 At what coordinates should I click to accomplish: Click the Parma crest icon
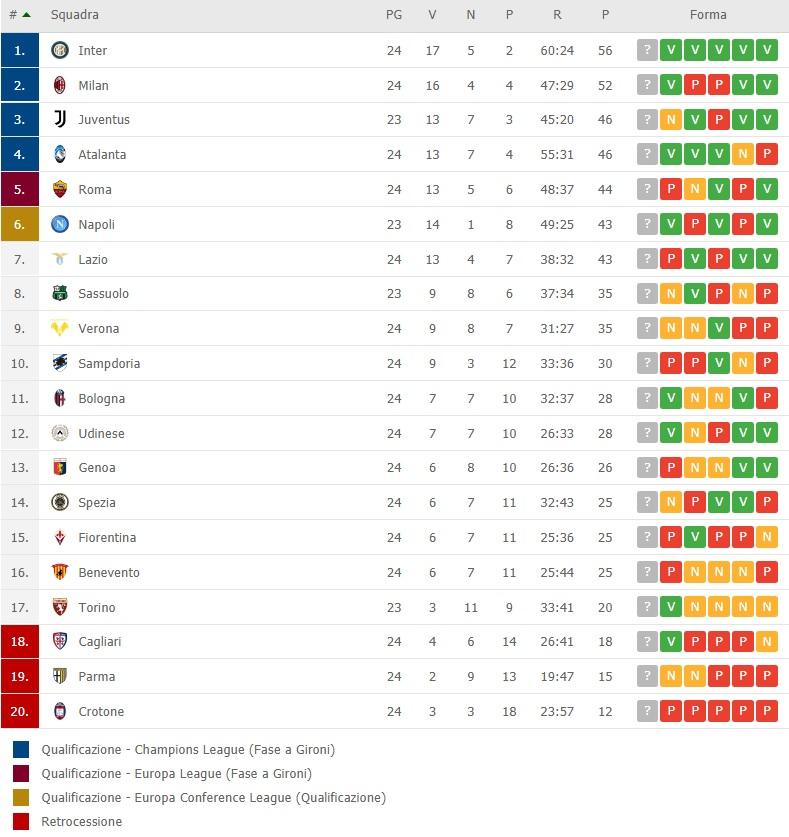point(60,676)
